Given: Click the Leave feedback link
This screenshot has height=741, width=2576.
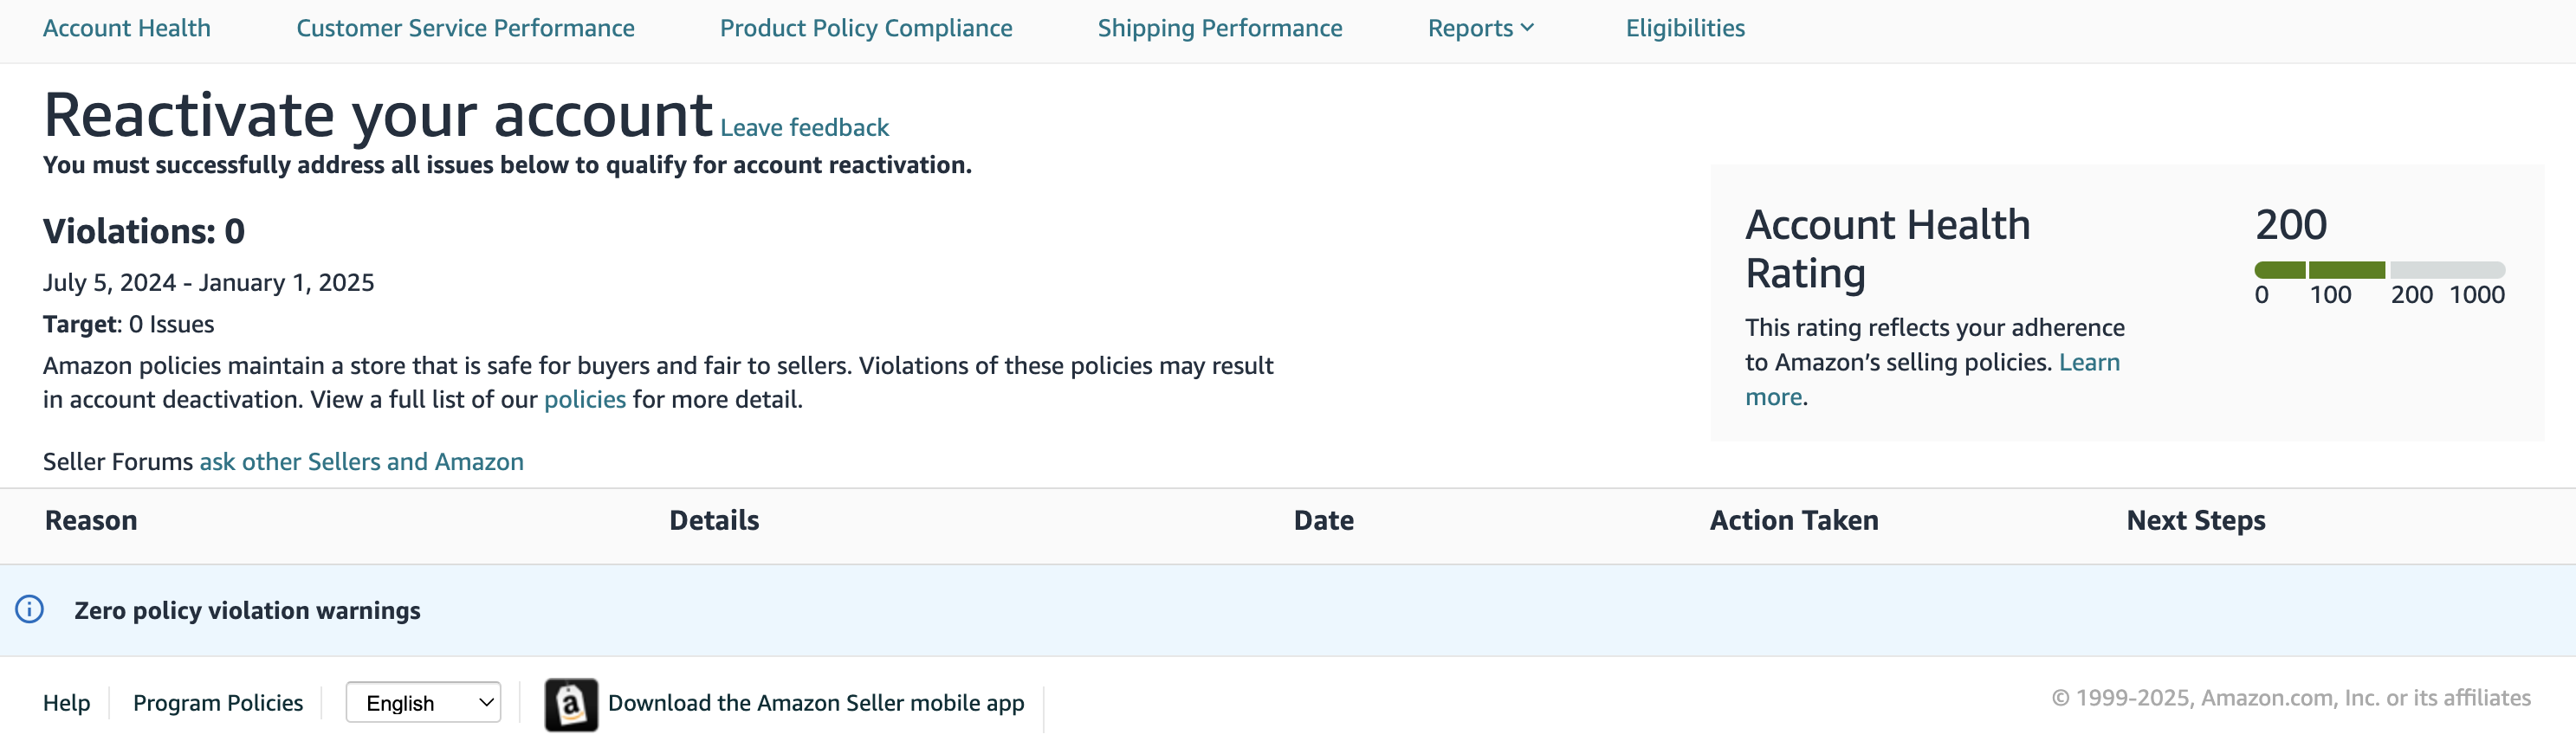Looking at the screenshot, I should (x=804, y=128).
